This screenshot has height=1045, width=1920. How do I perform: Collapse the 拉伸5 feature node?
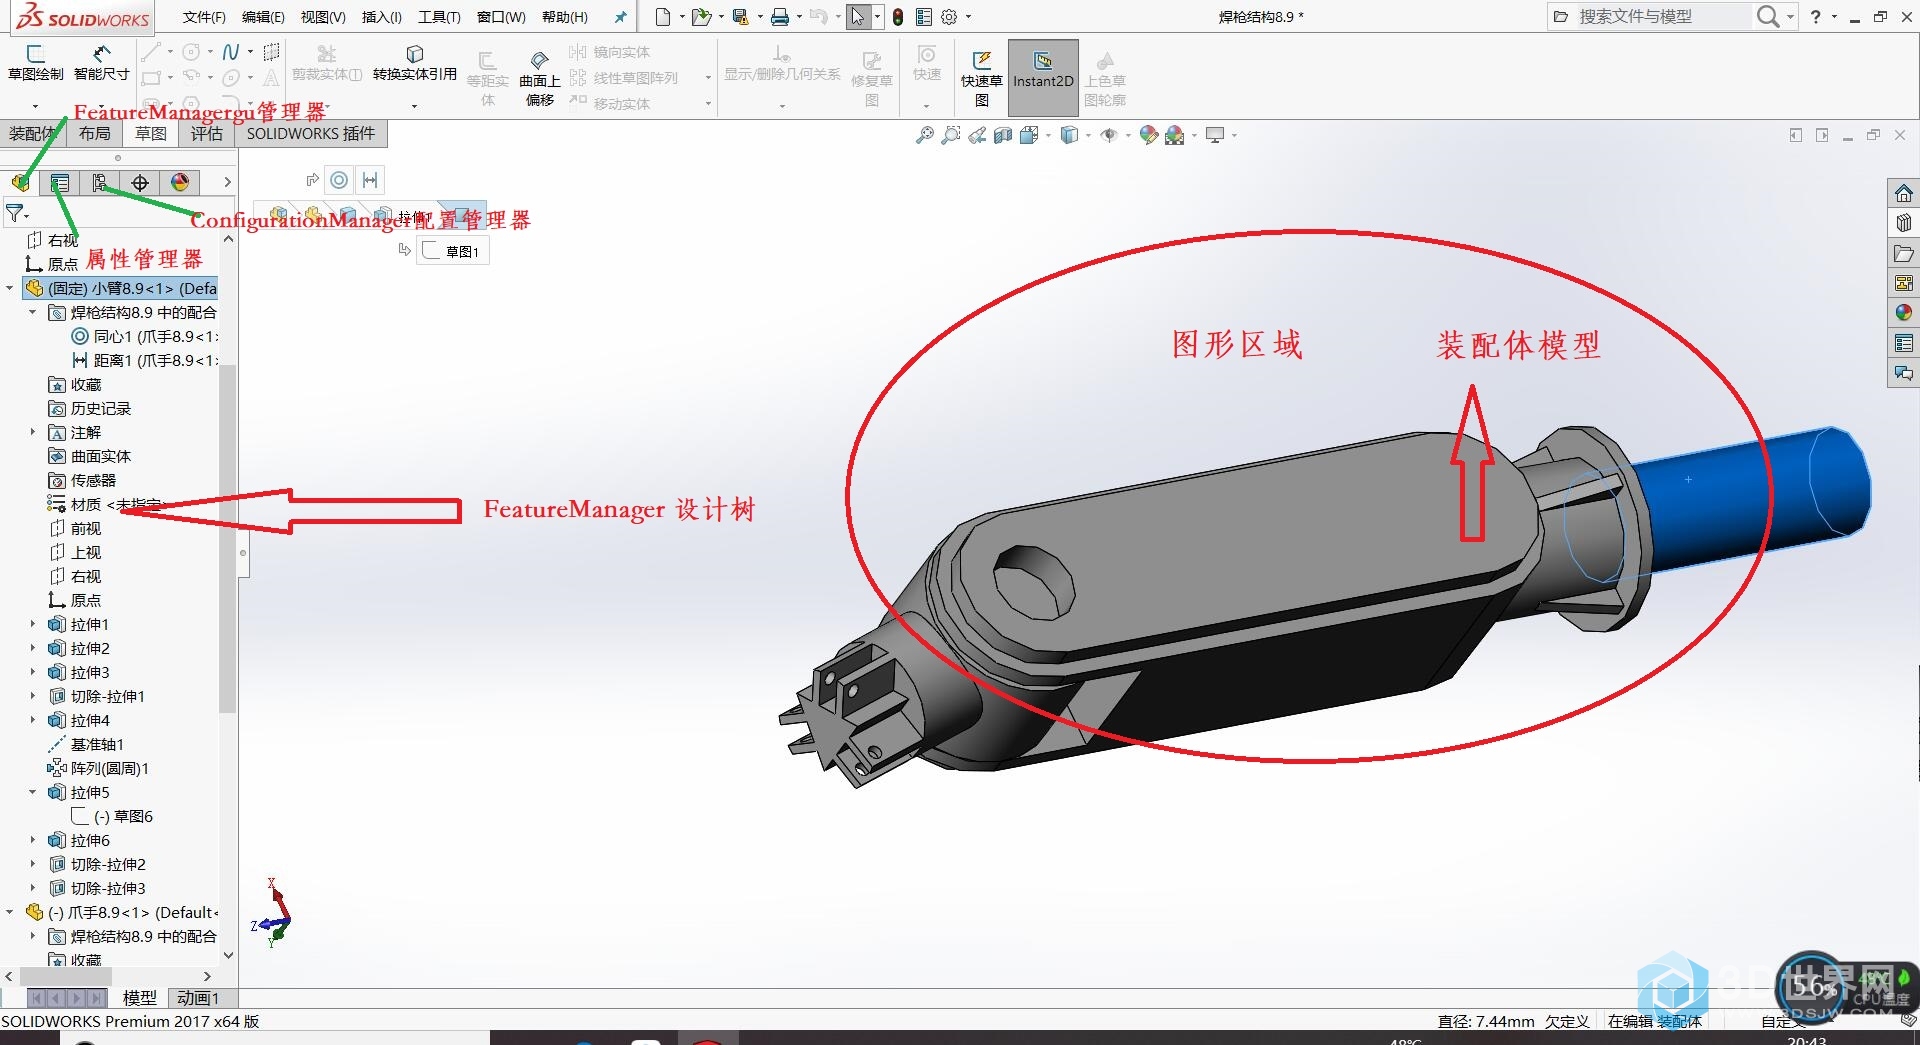coord(32,792)
